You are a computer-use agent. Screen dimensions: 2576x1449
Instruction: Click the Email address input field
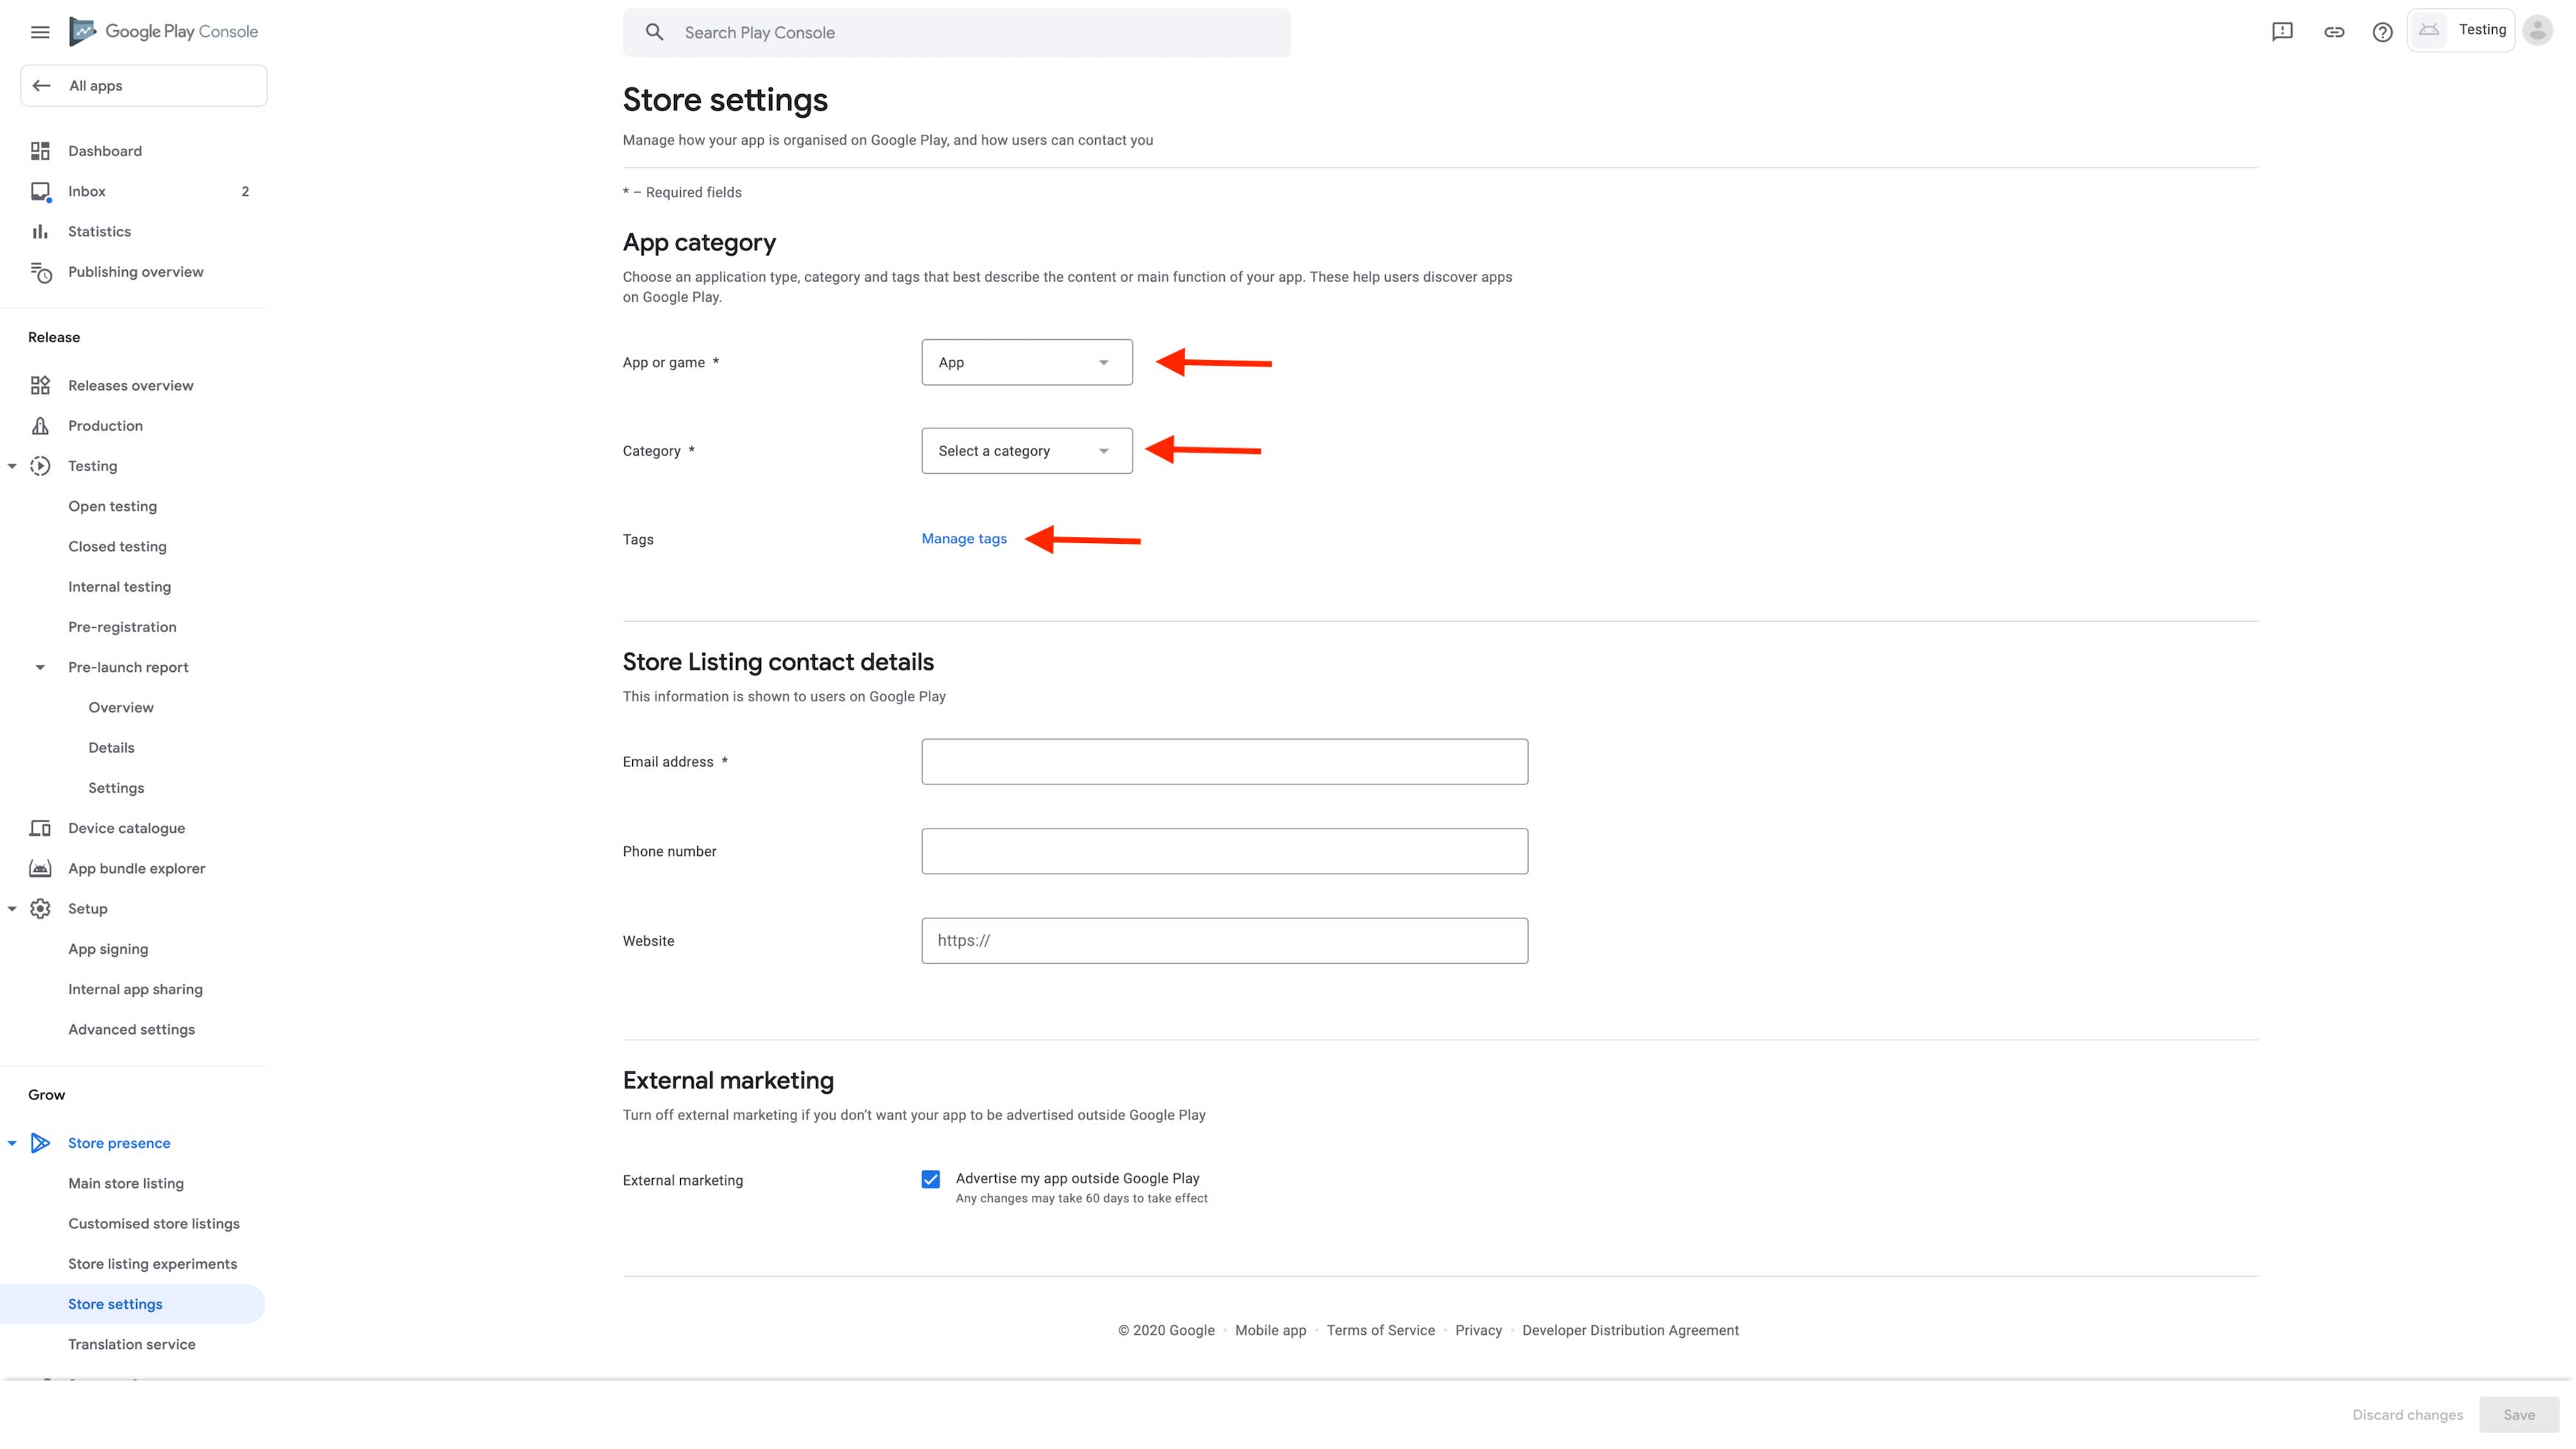(1224, 762)
